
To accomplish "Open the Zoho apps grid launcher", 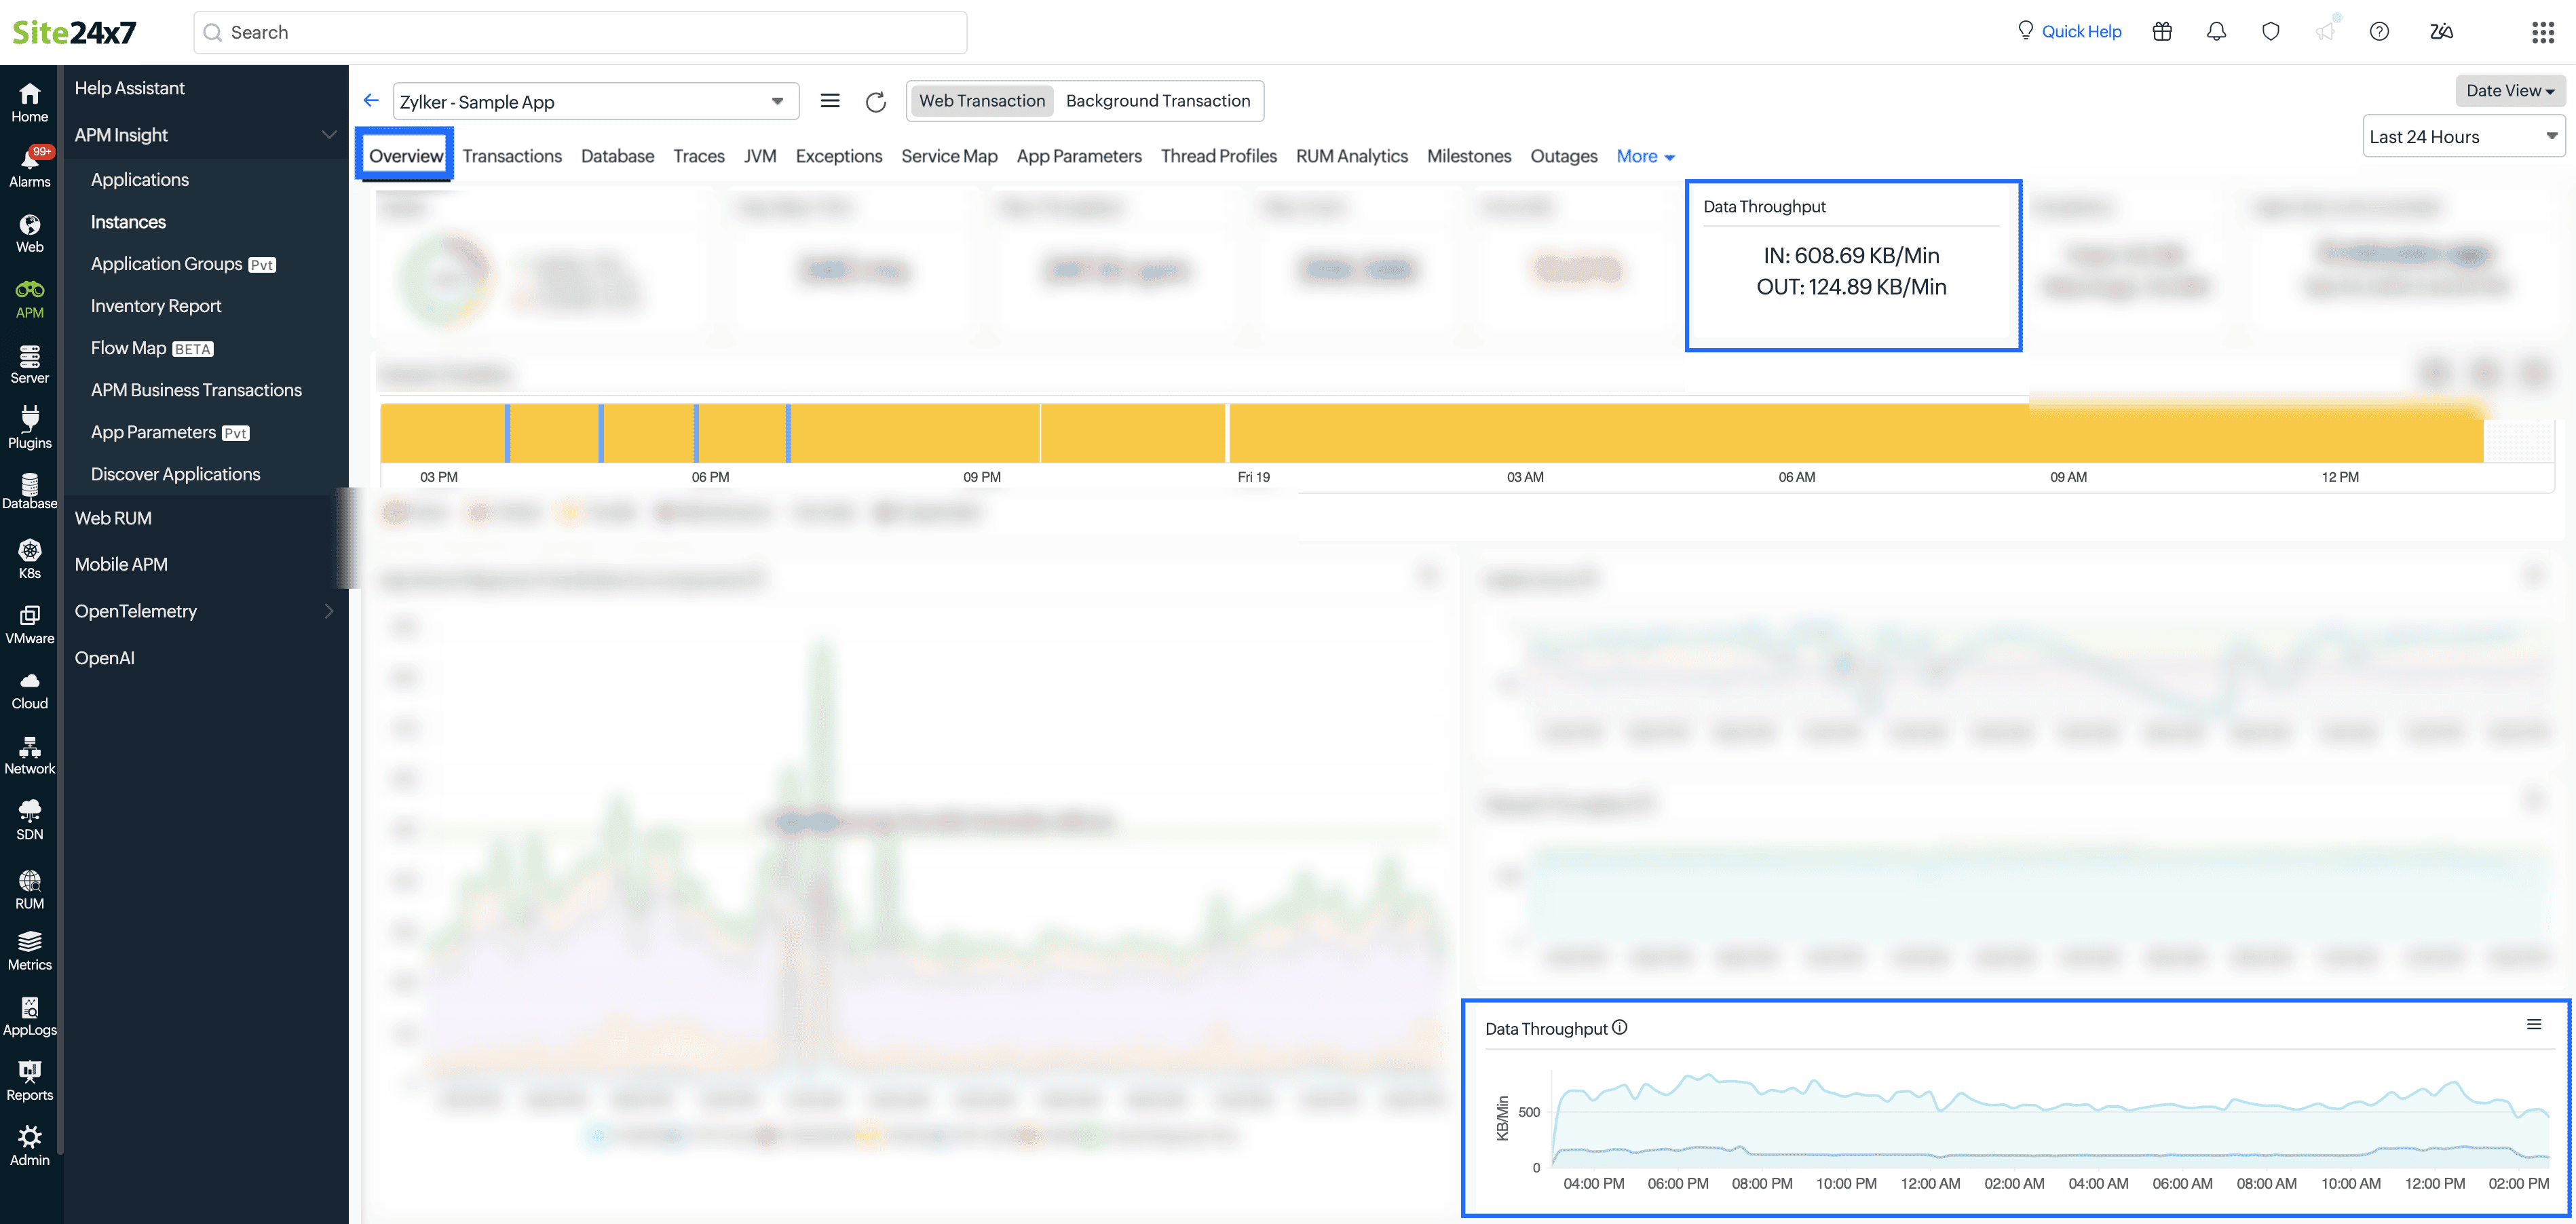I will click(2544, 31).
